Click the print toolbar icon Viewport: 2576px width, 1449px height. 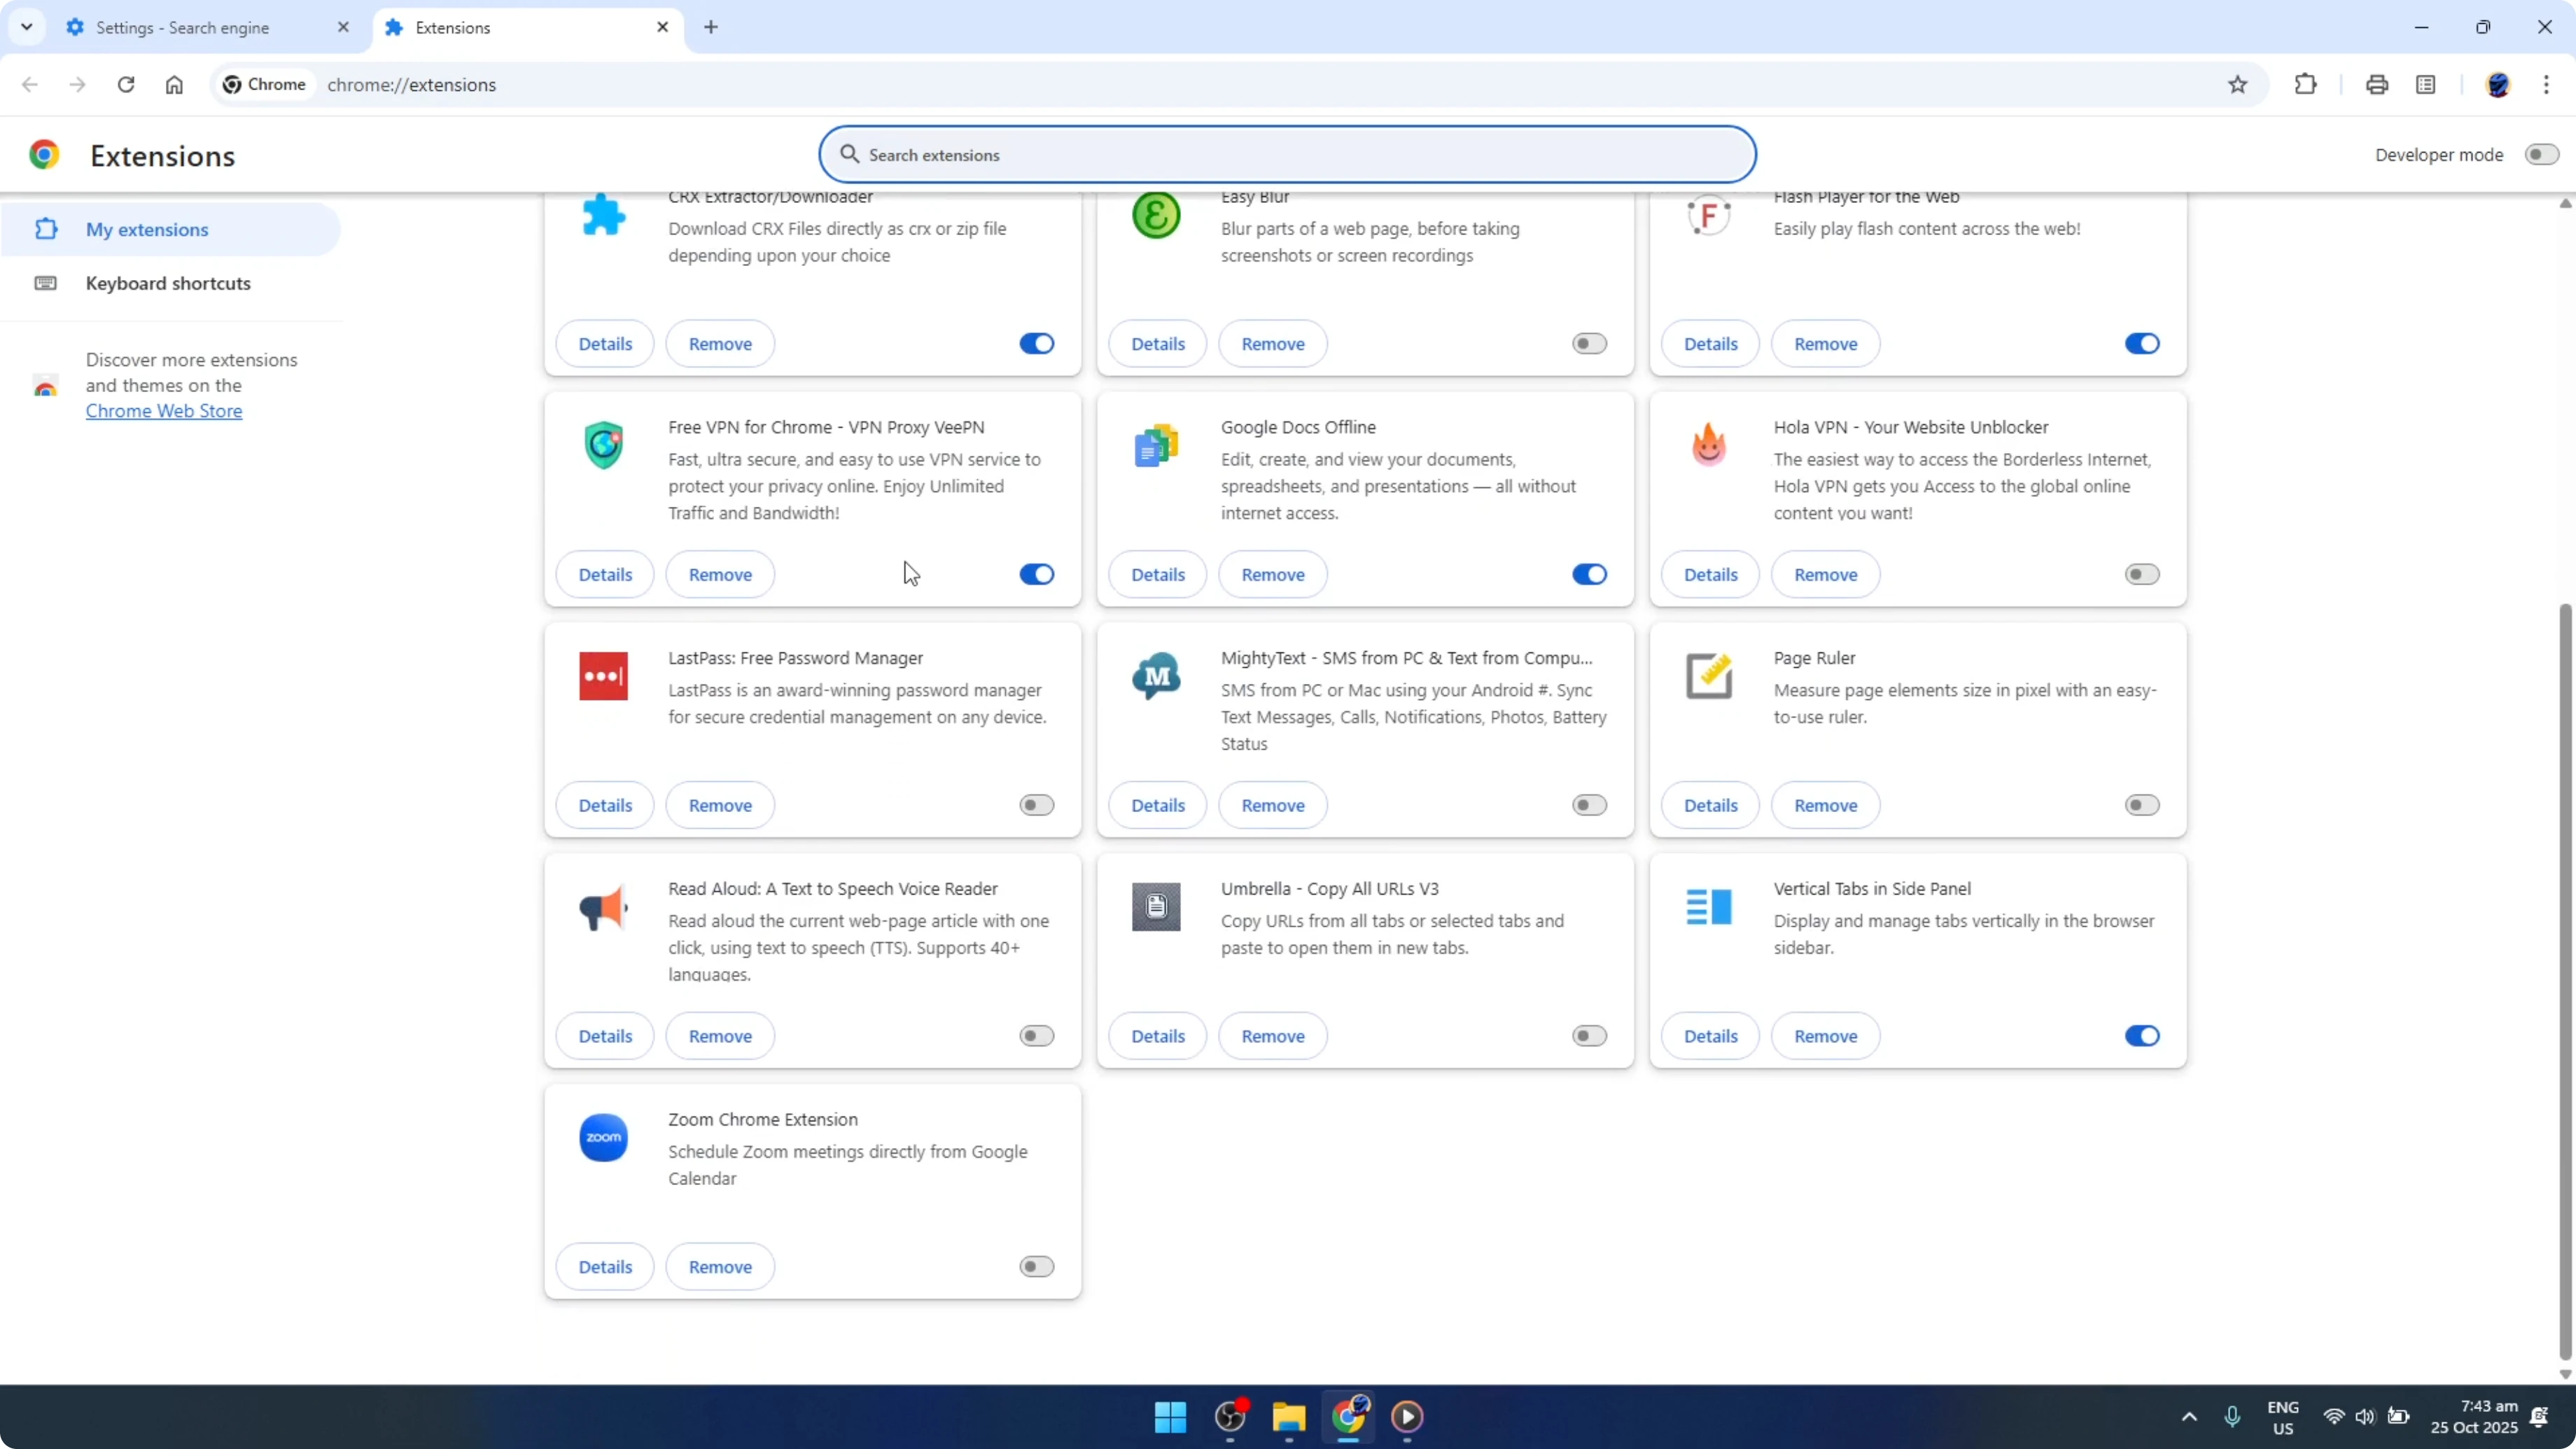click(x=2377, y=85)
